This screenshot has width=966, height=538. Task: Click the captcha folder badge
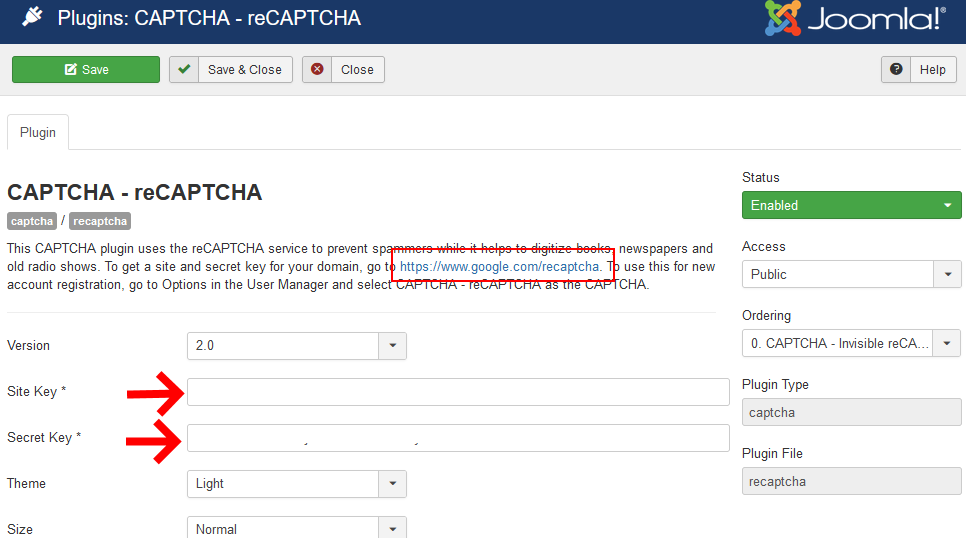coord(32,221)
